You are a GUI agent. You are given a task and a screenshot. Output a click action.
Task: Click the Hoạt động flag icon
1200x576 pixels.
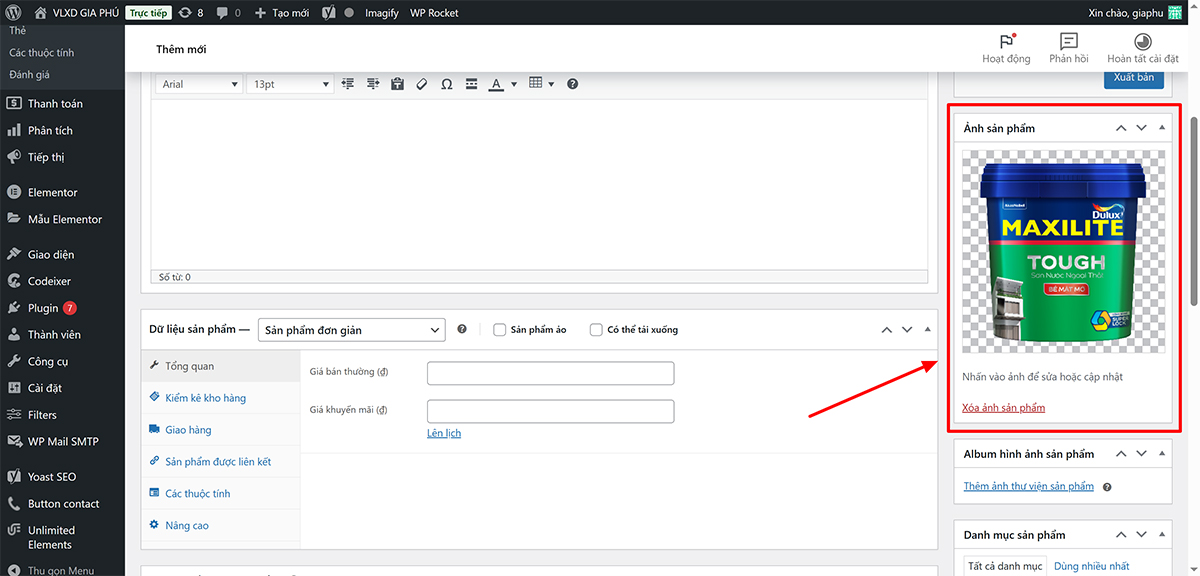click(1006, 42)
